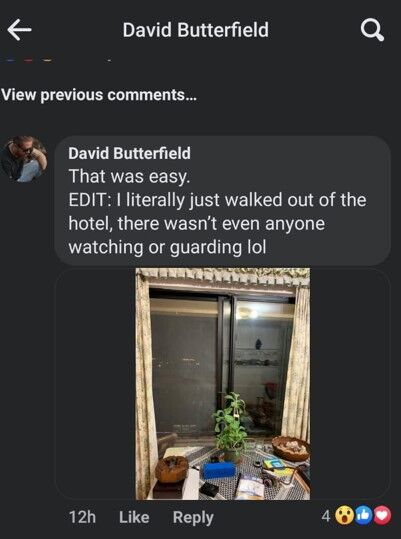Select the comment text bubble
This screenshot has height=539, width=401.
[x=223, y=200]
